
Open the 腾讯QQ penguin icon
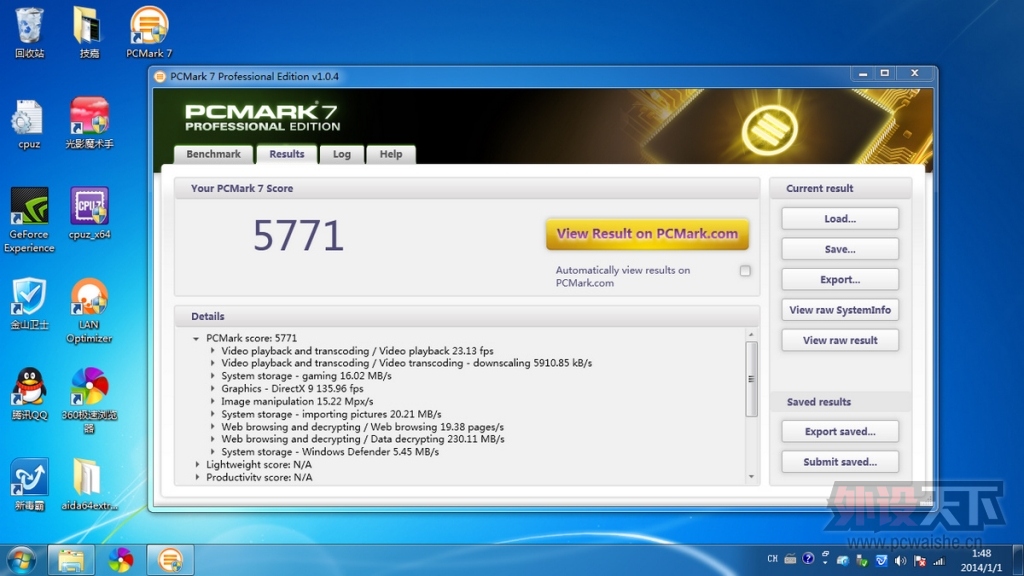click(x=29, y=394)
